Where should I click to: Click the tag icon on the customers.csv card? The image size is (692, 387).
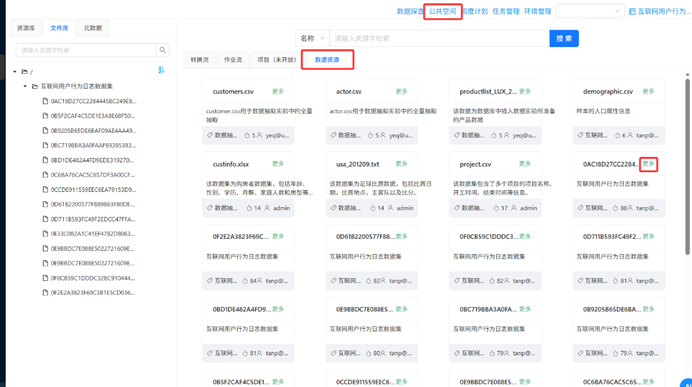point(210,135)
